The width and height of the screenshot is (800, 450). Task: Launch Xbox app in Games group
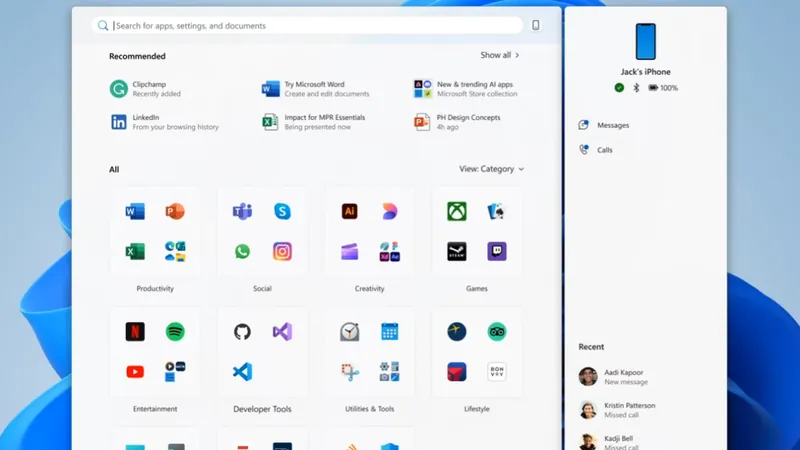point(457,211)
